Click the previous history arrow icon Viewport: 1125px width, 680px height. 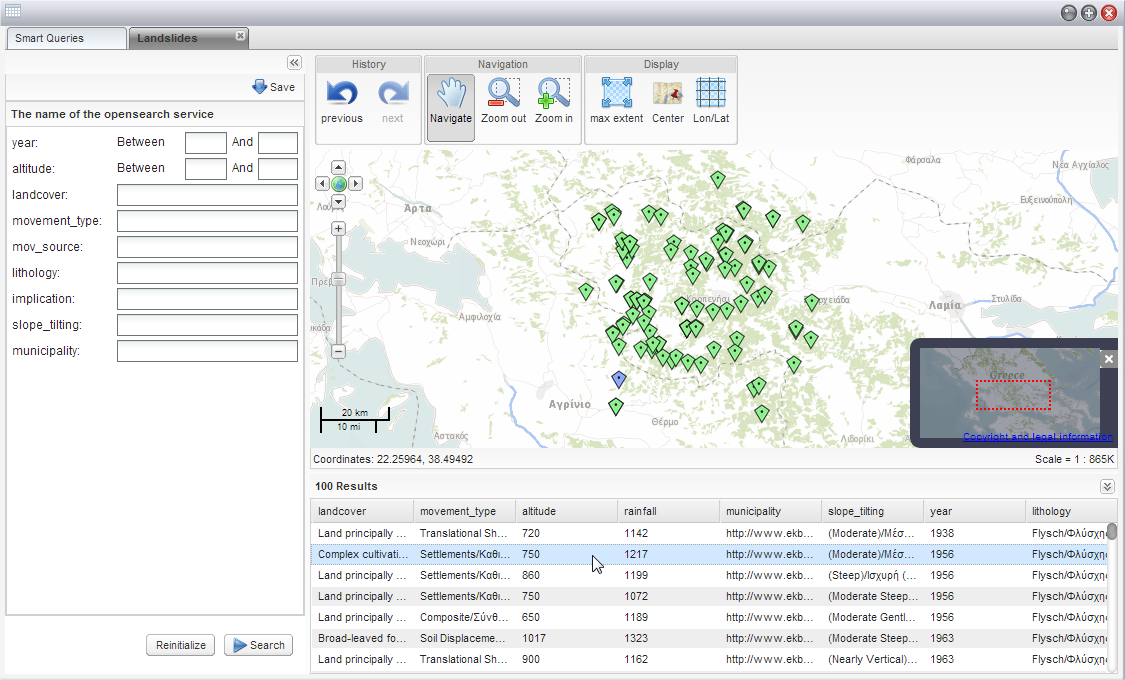click(342, 93)
